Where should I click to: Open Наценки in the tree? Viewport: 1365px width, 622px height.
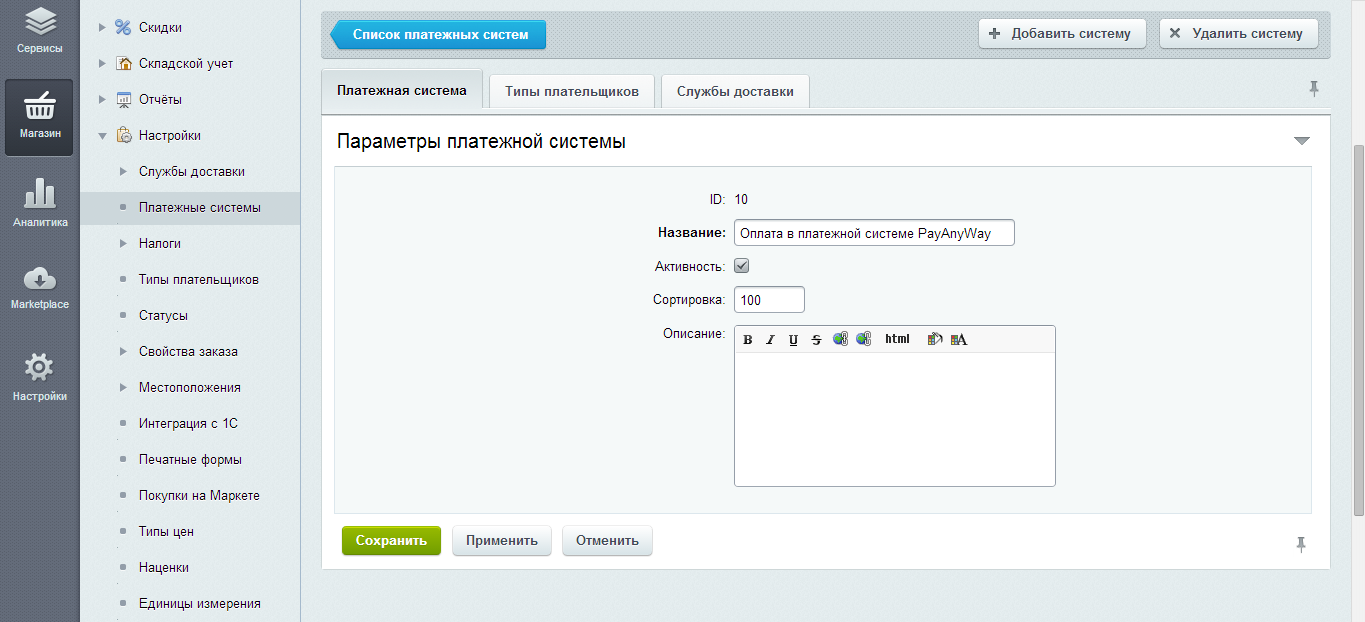164,567
